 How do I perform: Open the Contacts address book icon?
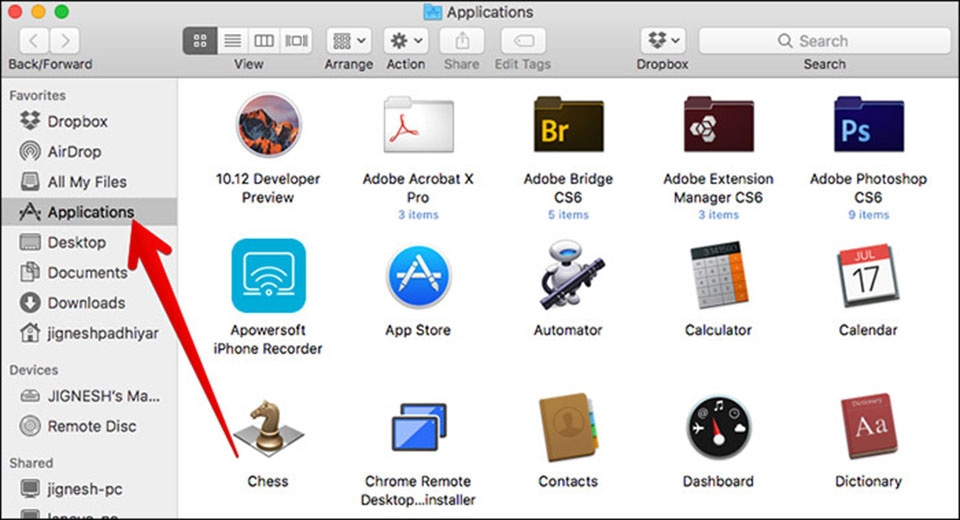(568, 427)
